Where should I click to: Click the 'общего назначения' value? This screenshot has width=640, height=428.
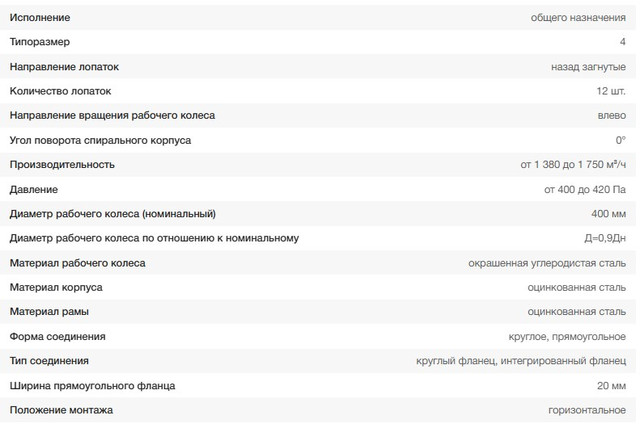point(578,18)
